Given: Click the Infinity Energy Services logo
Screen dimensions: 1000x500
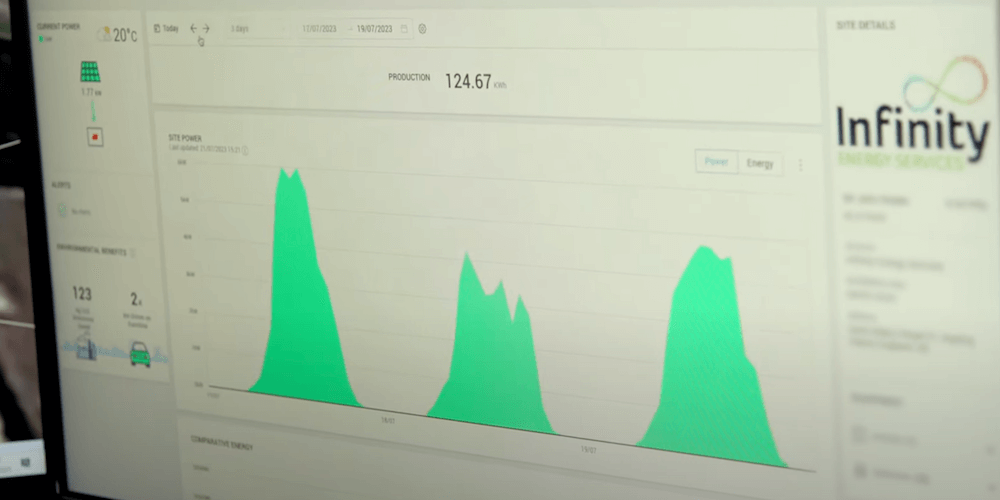Looking at the screenshot, I should (x=912, y=115).
